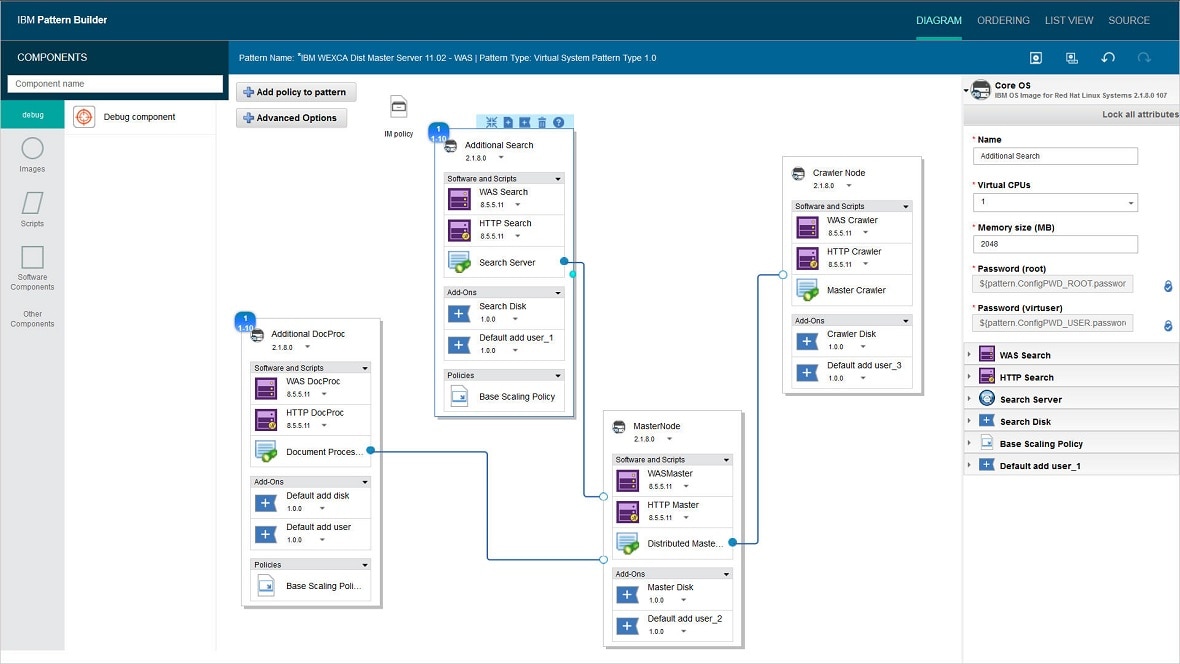Screen dimensions: 1180x664
Task: Collapse Policies section in Additional Search node
Action: tap(558, 376)
